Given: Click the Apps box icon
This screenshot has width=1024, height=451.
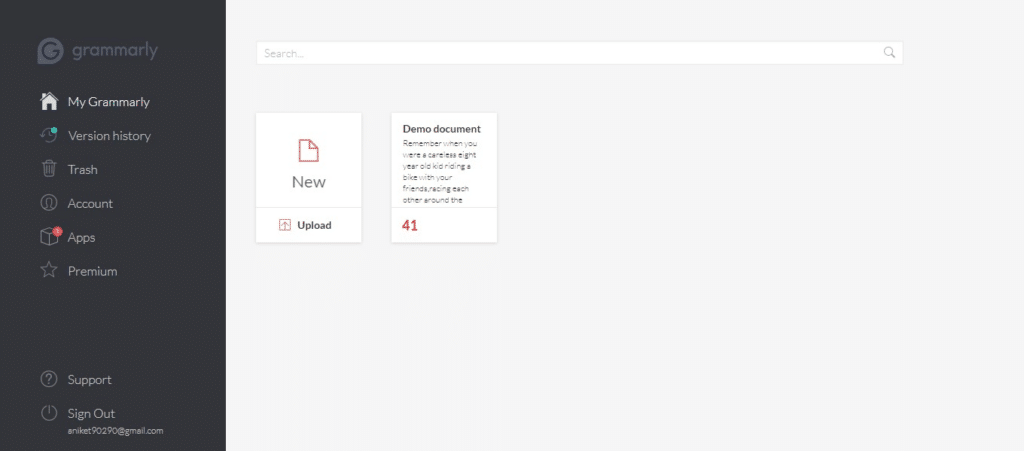Looking at the screenshot, I should tap(49, 237).
